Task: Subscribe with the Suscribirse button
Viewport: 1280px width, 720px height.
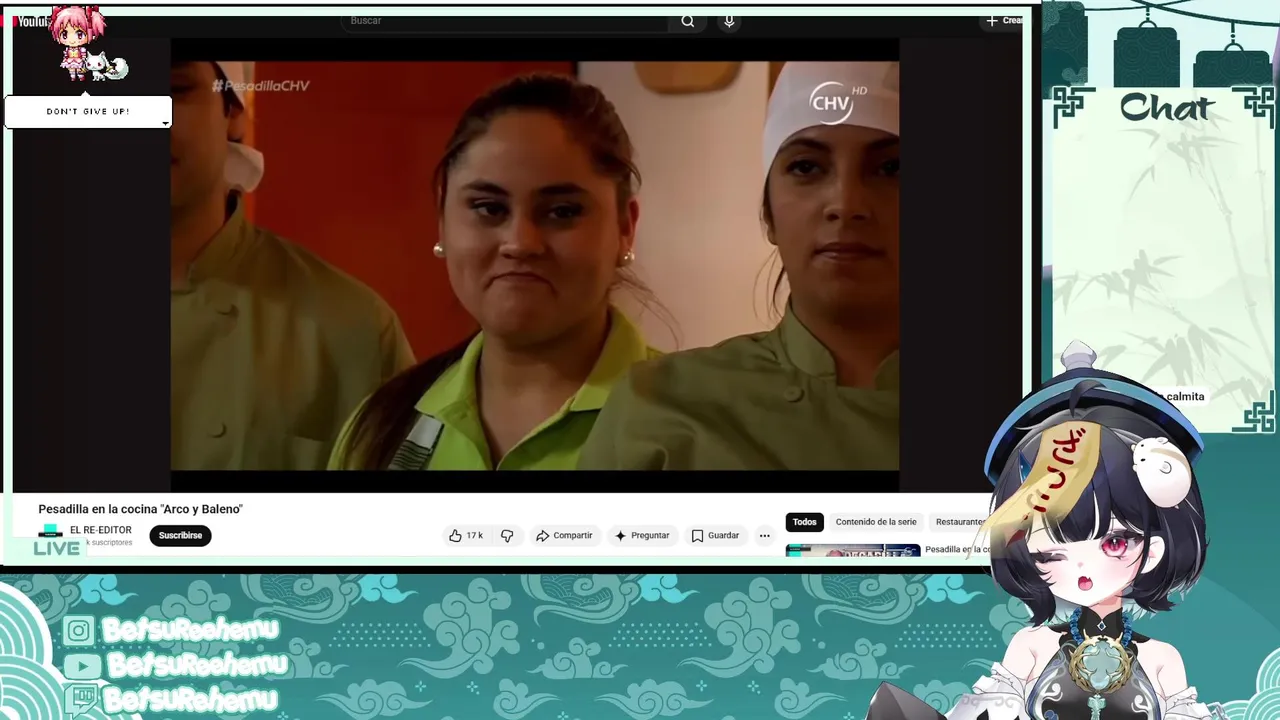Action: point(180,536)
